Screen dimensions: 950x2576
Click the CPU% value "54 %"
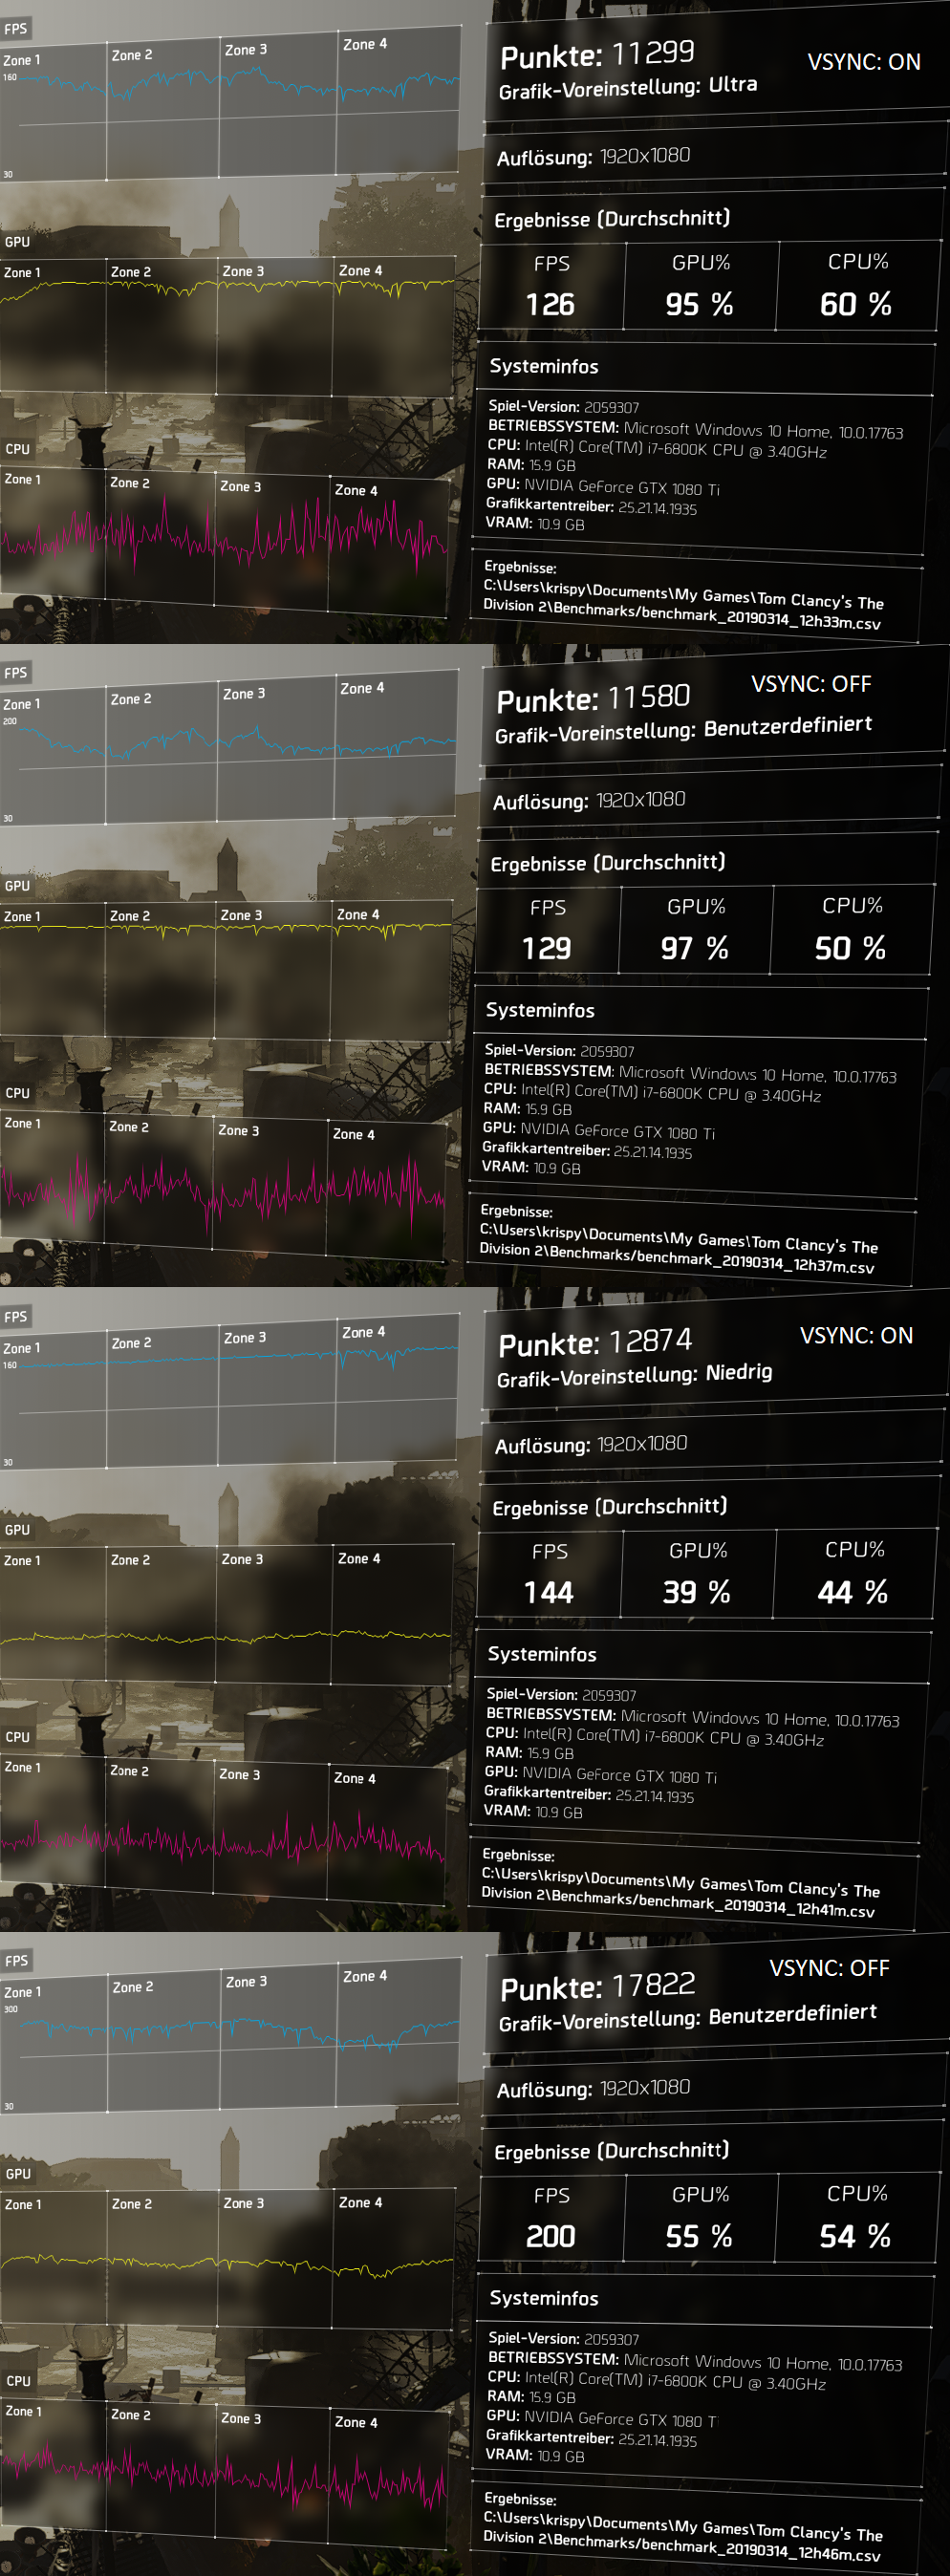[x=855, y=2237]
